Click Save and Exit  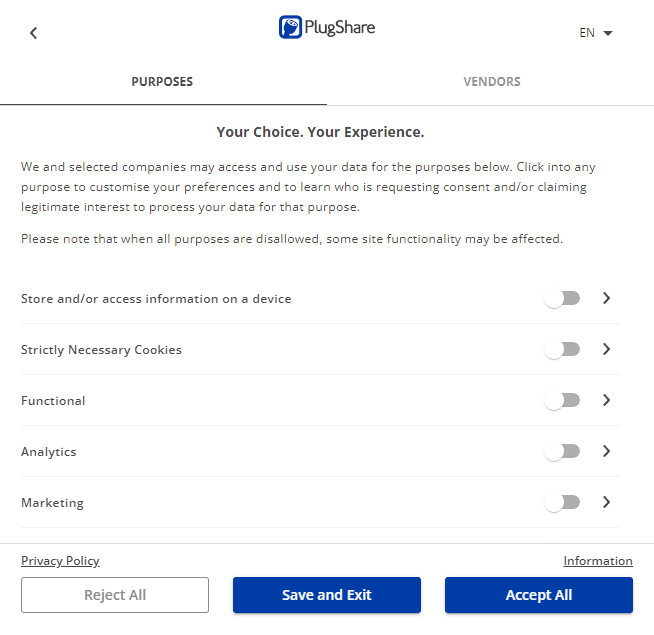tap(327, 595)
